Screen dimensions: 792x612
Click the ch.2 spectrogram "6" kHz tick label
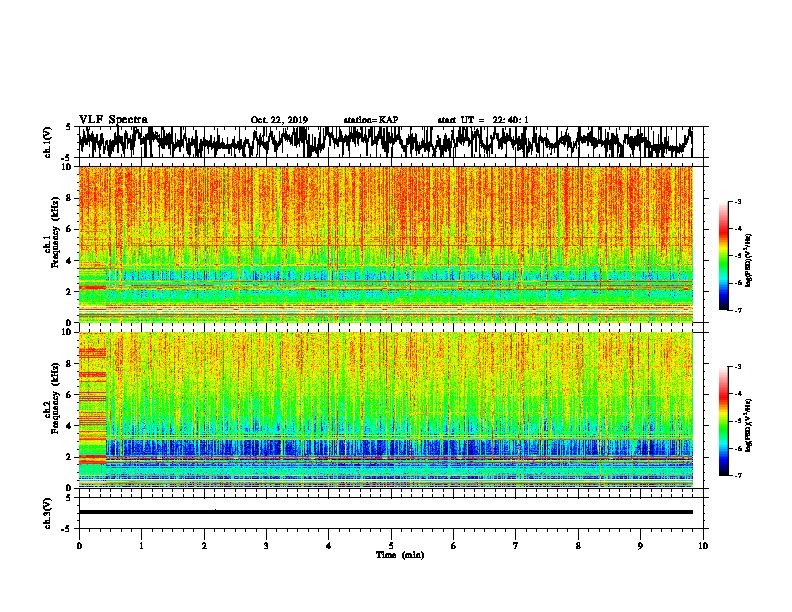pyautogui.click(x=70, y=395)
